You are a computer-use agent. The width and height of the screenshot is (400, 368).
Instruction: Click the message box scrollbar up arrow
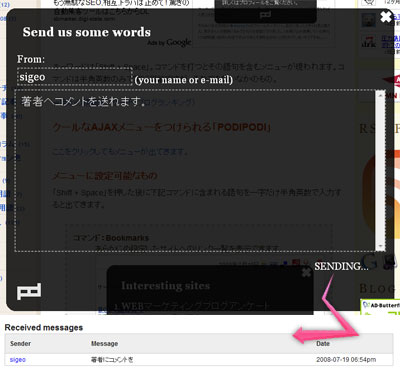tap(380, 95)
